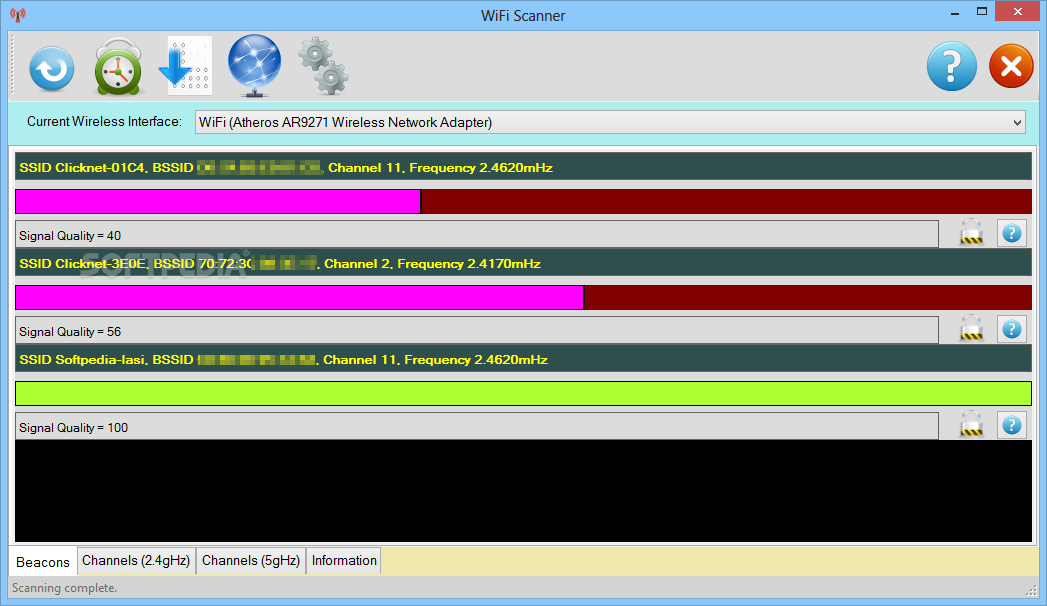
Task: Open the globe network icon
Action: click(x=254, y=65)
